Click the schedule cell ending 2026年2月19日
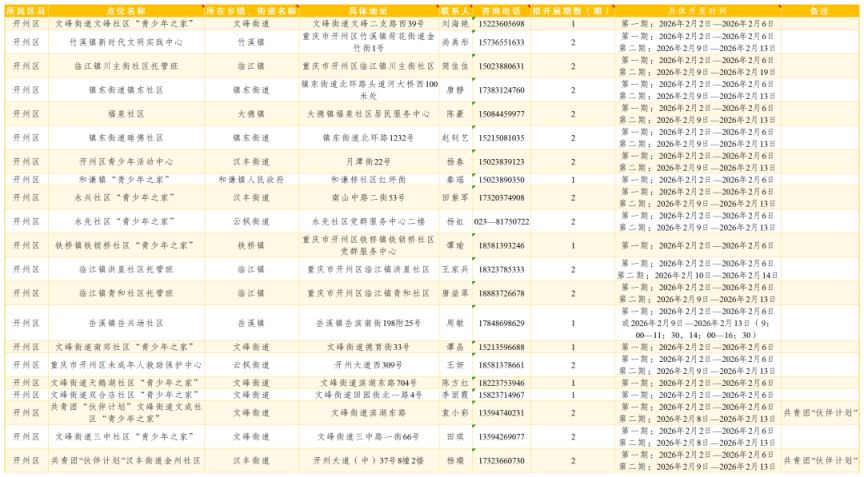The height and width of the screenshot is (477, 864). [698, 66]
